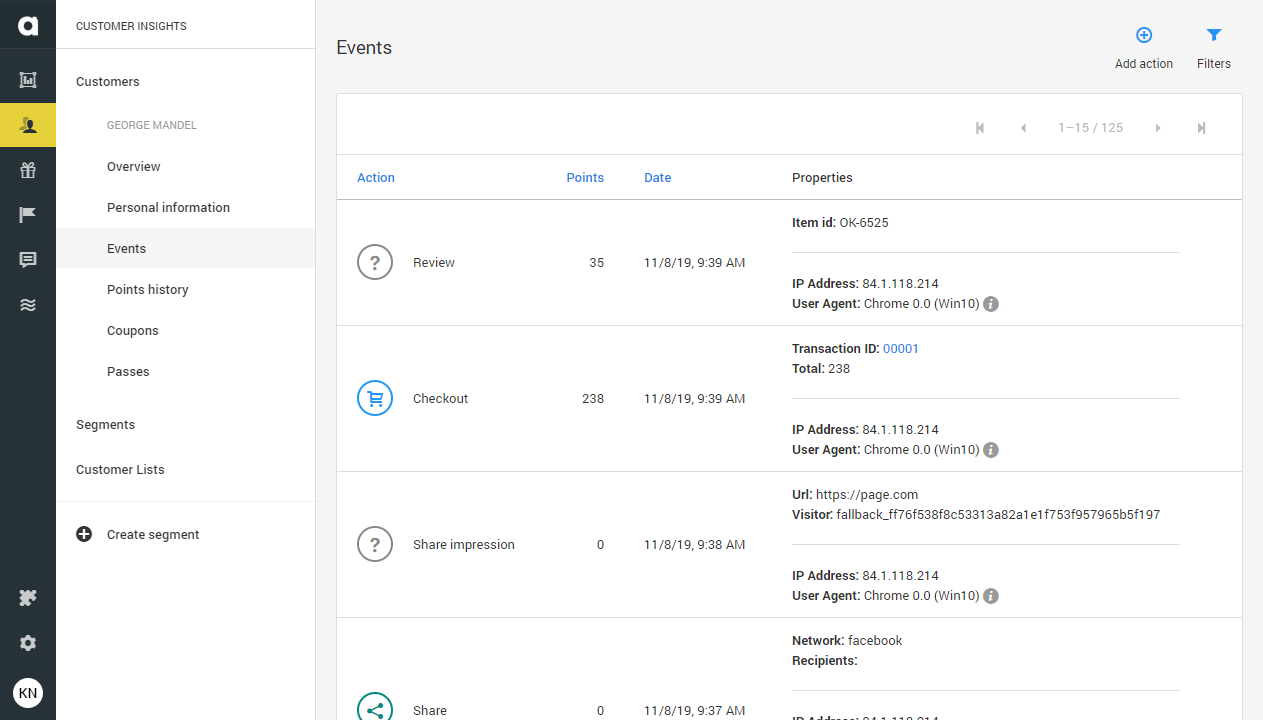Go to first page of events
The width and height of the screenshot is (1263, 720).
pyautogui.click(x=980, y=128)
